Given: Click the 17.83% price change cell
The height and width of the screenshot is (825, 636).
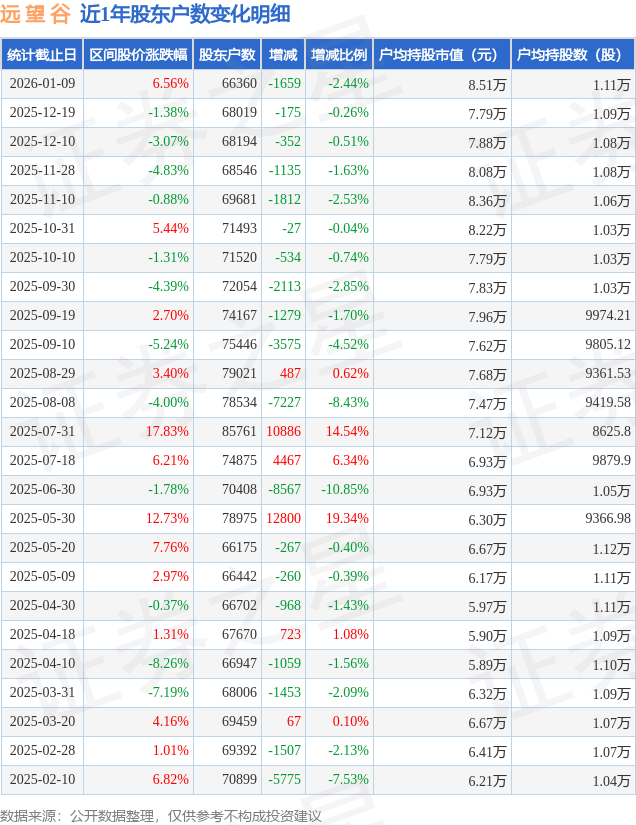Looking at the screenshot, I should tap(167, 432).
